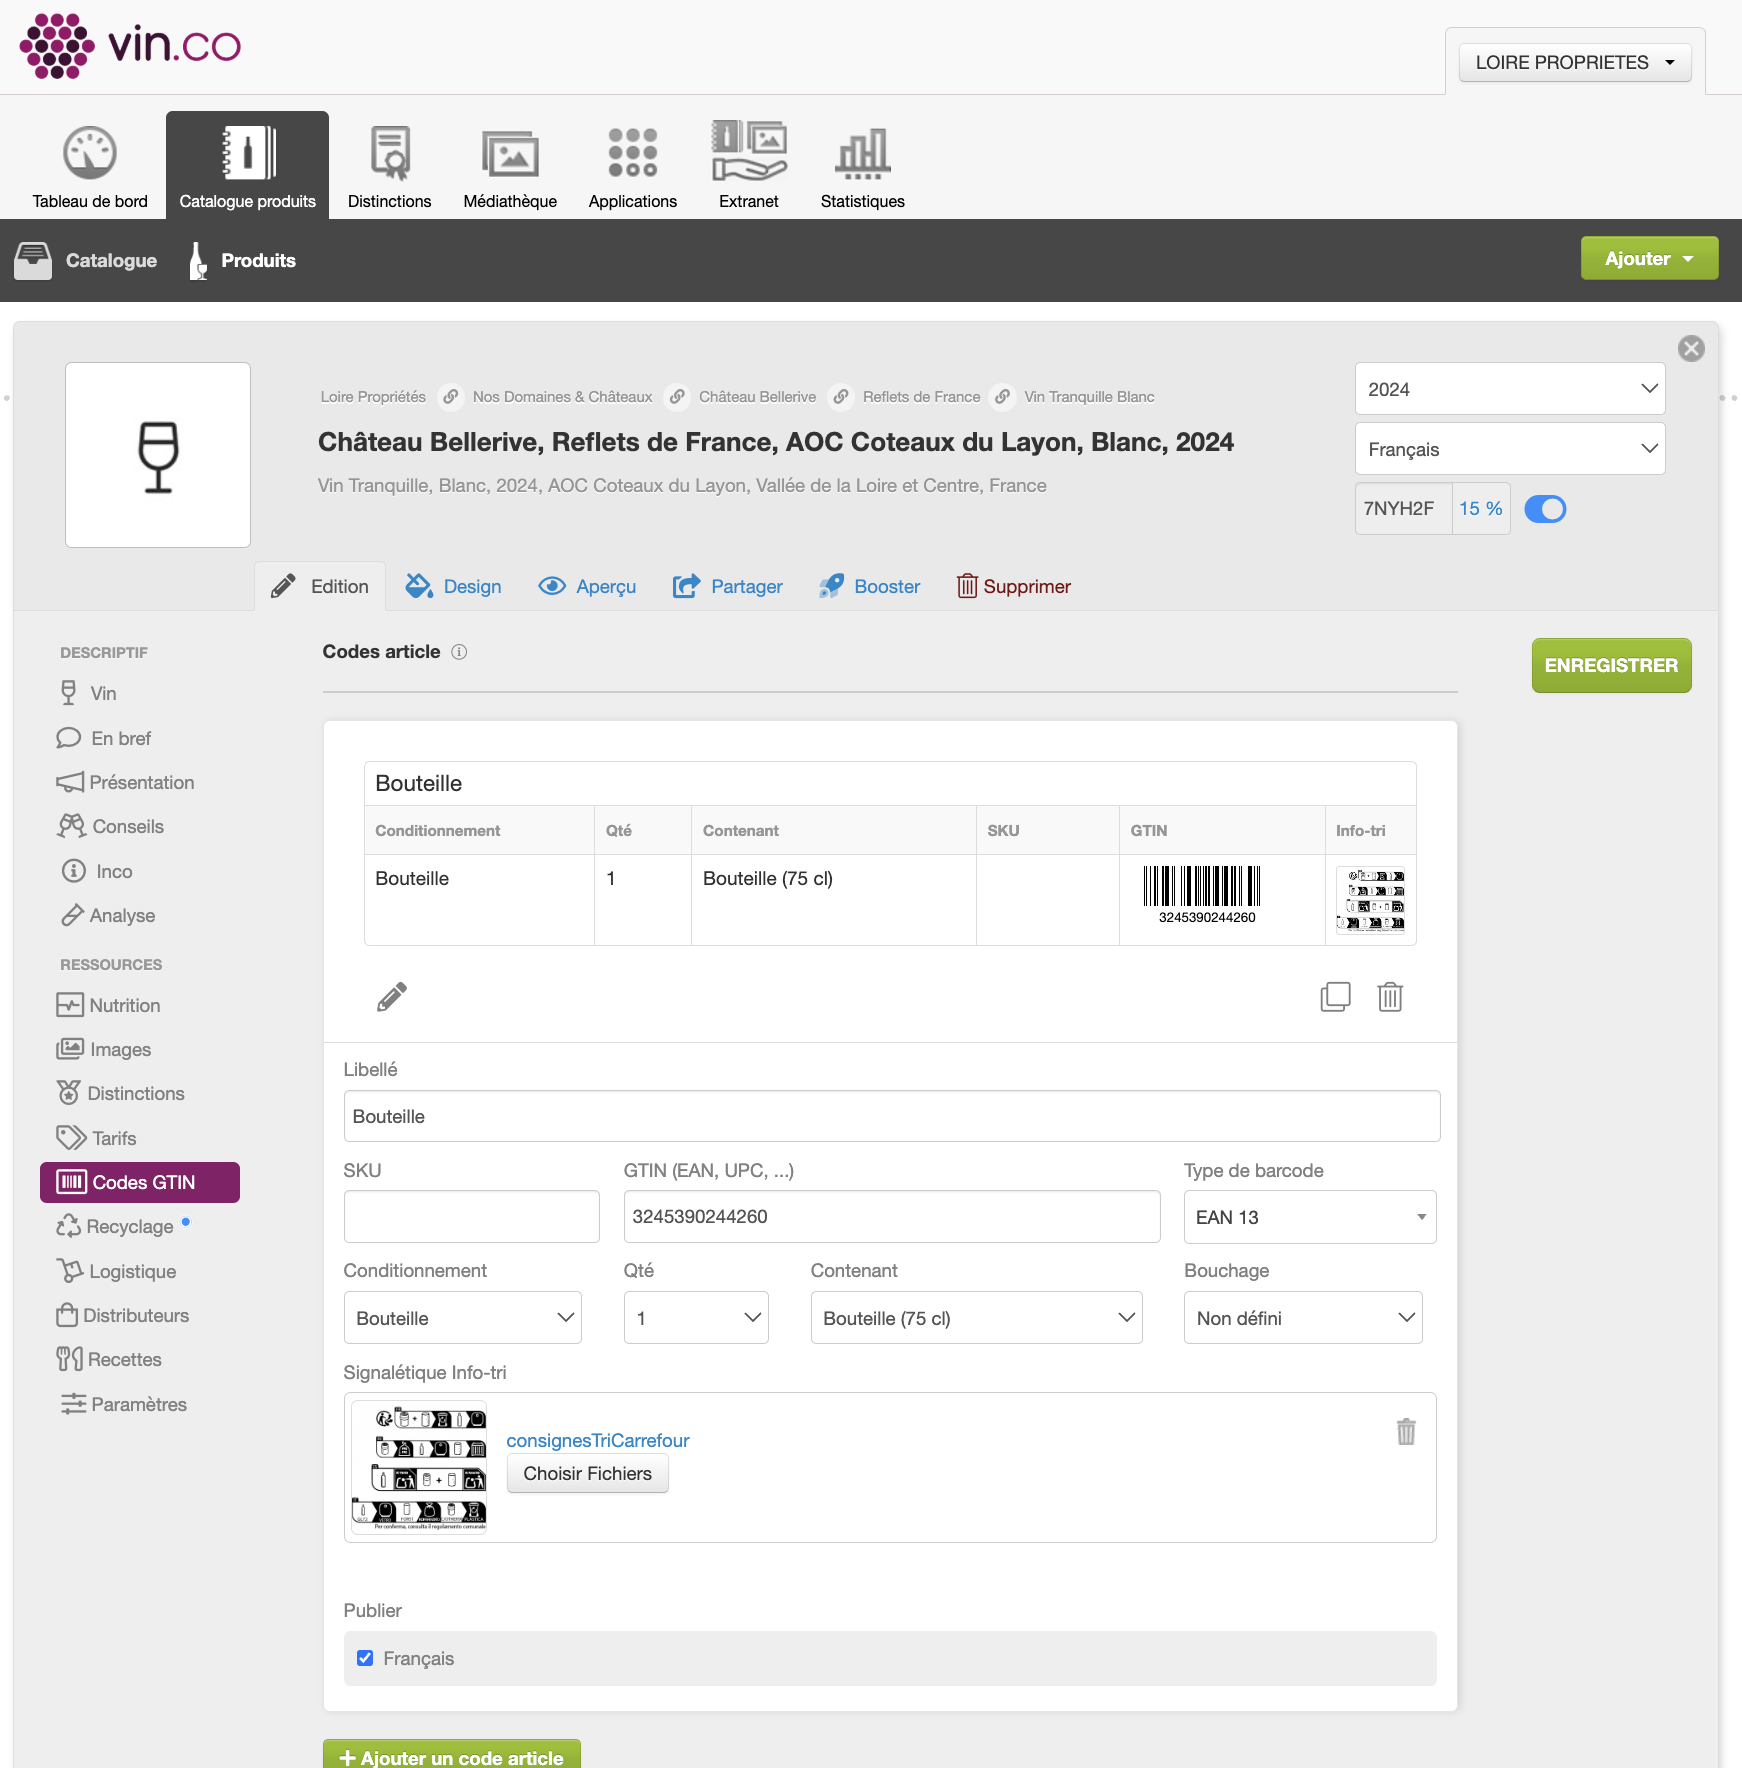This screenshot has height=1768, width=1742.
Task: Click link icon beside Loire Propriétés breadcrumb
Action: [451, 397]
